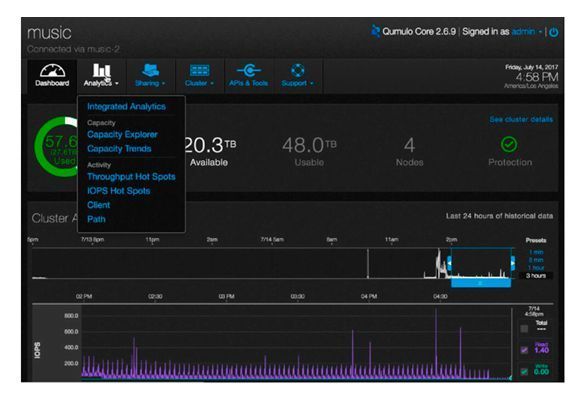Choose Throughput Hot Spots
Image resolution: width=587 pixels, height=401 pixels.
click(x=131, y=177)
